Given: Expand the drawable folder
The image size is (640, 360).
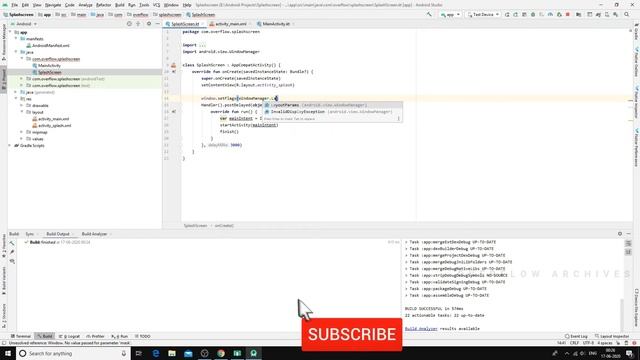Looking at the screenshot, I should (22, 105).
